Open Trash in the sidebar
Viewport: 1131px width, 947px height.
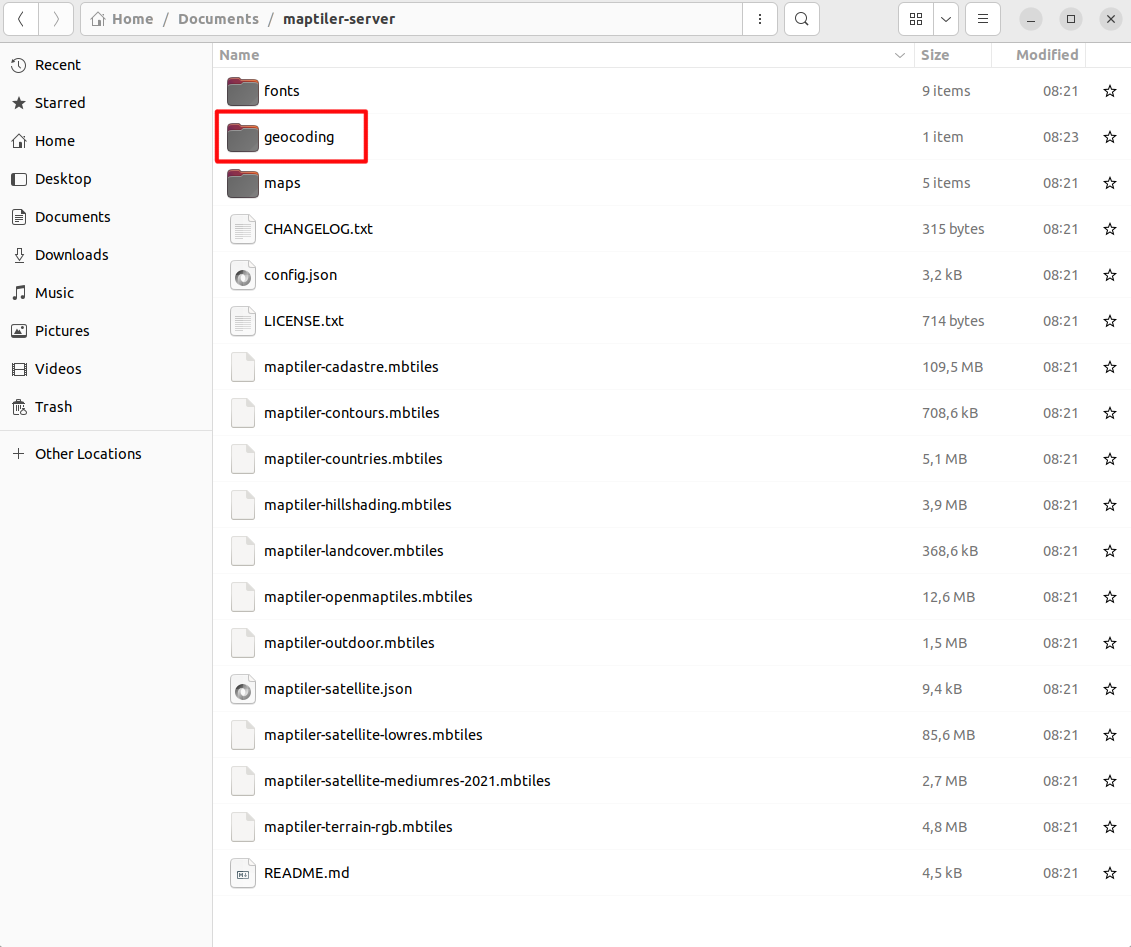[106, 407]
